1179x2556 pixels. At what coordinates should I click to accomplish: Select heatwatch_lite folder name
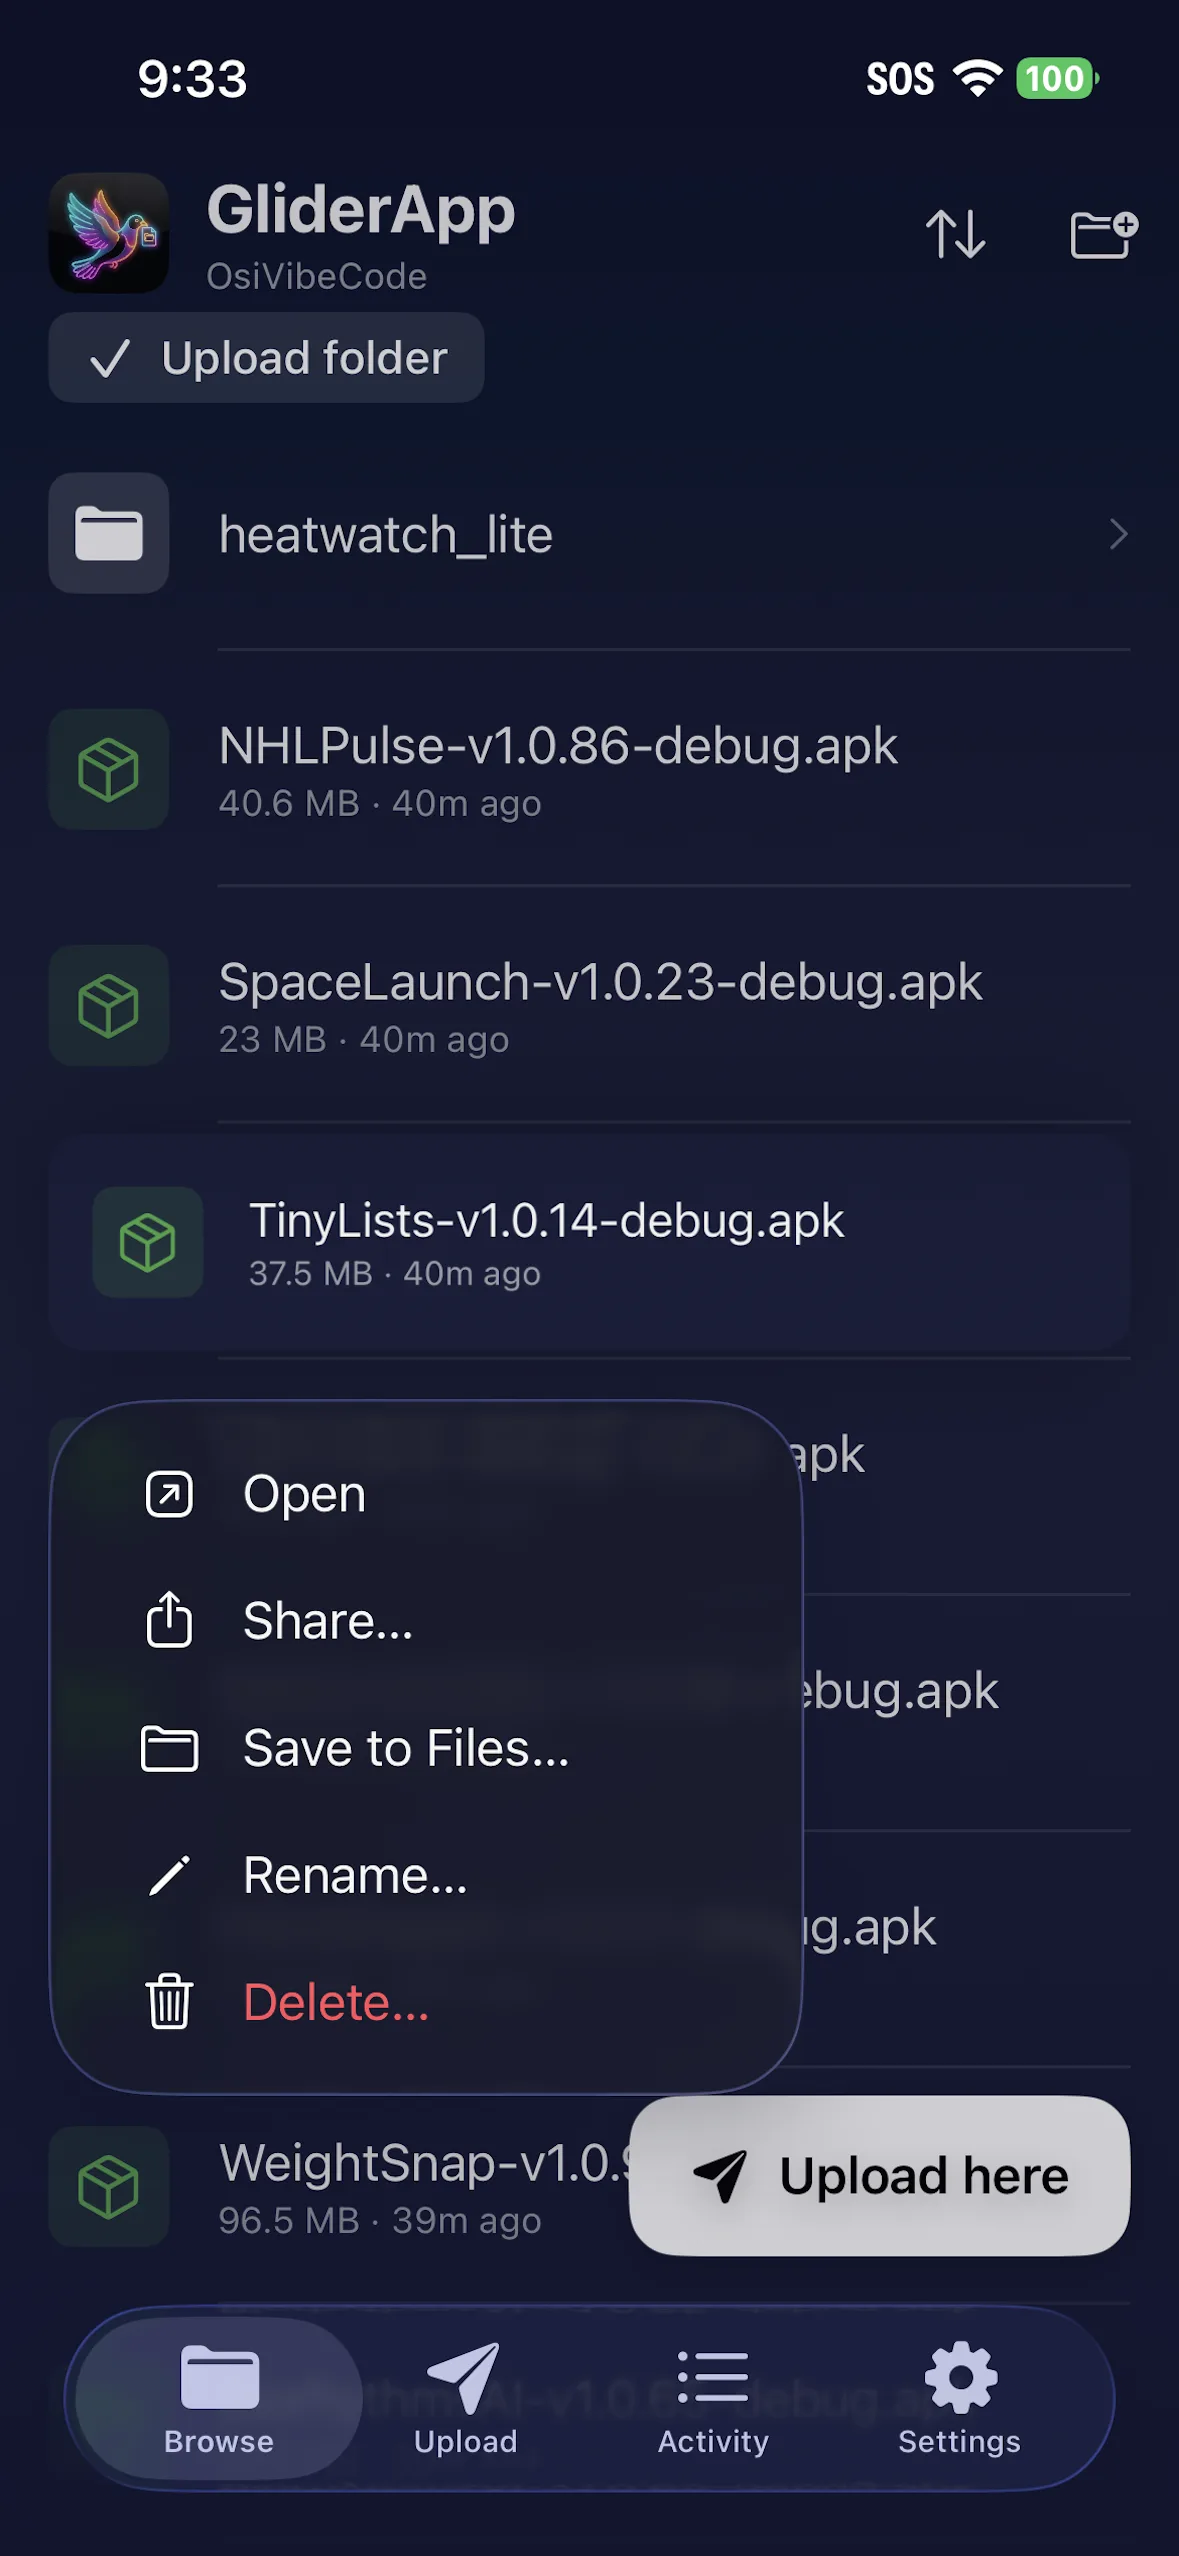(386, 534)
